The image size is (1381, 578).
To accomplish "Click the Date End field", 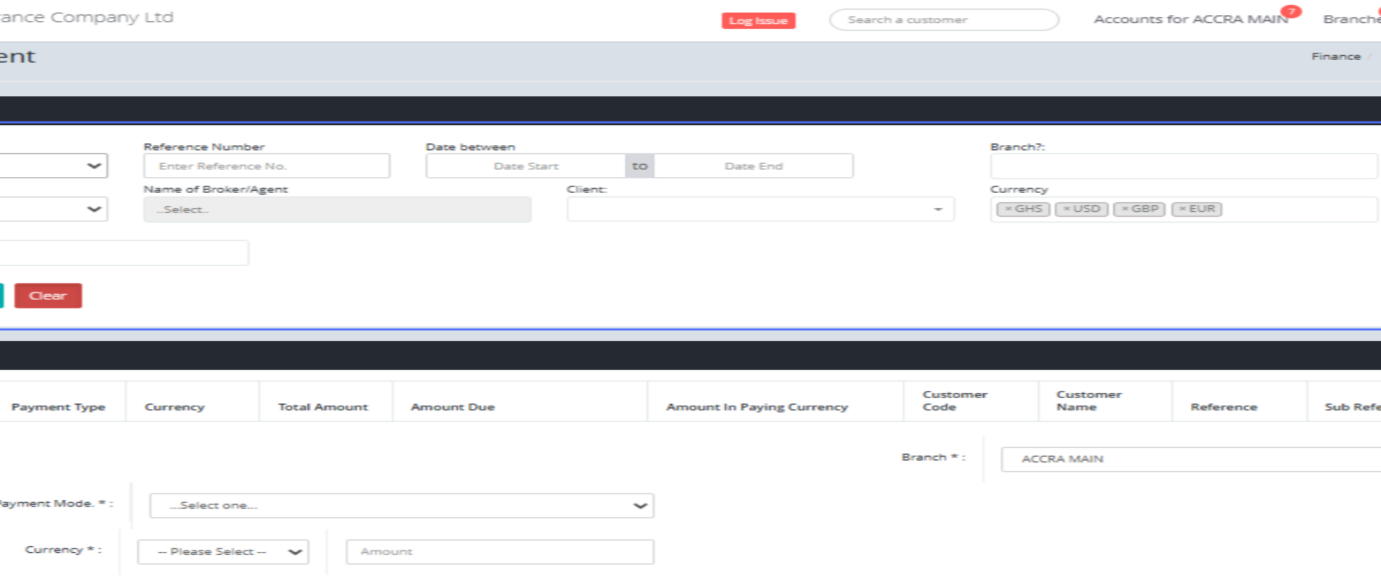I will 753,166.
